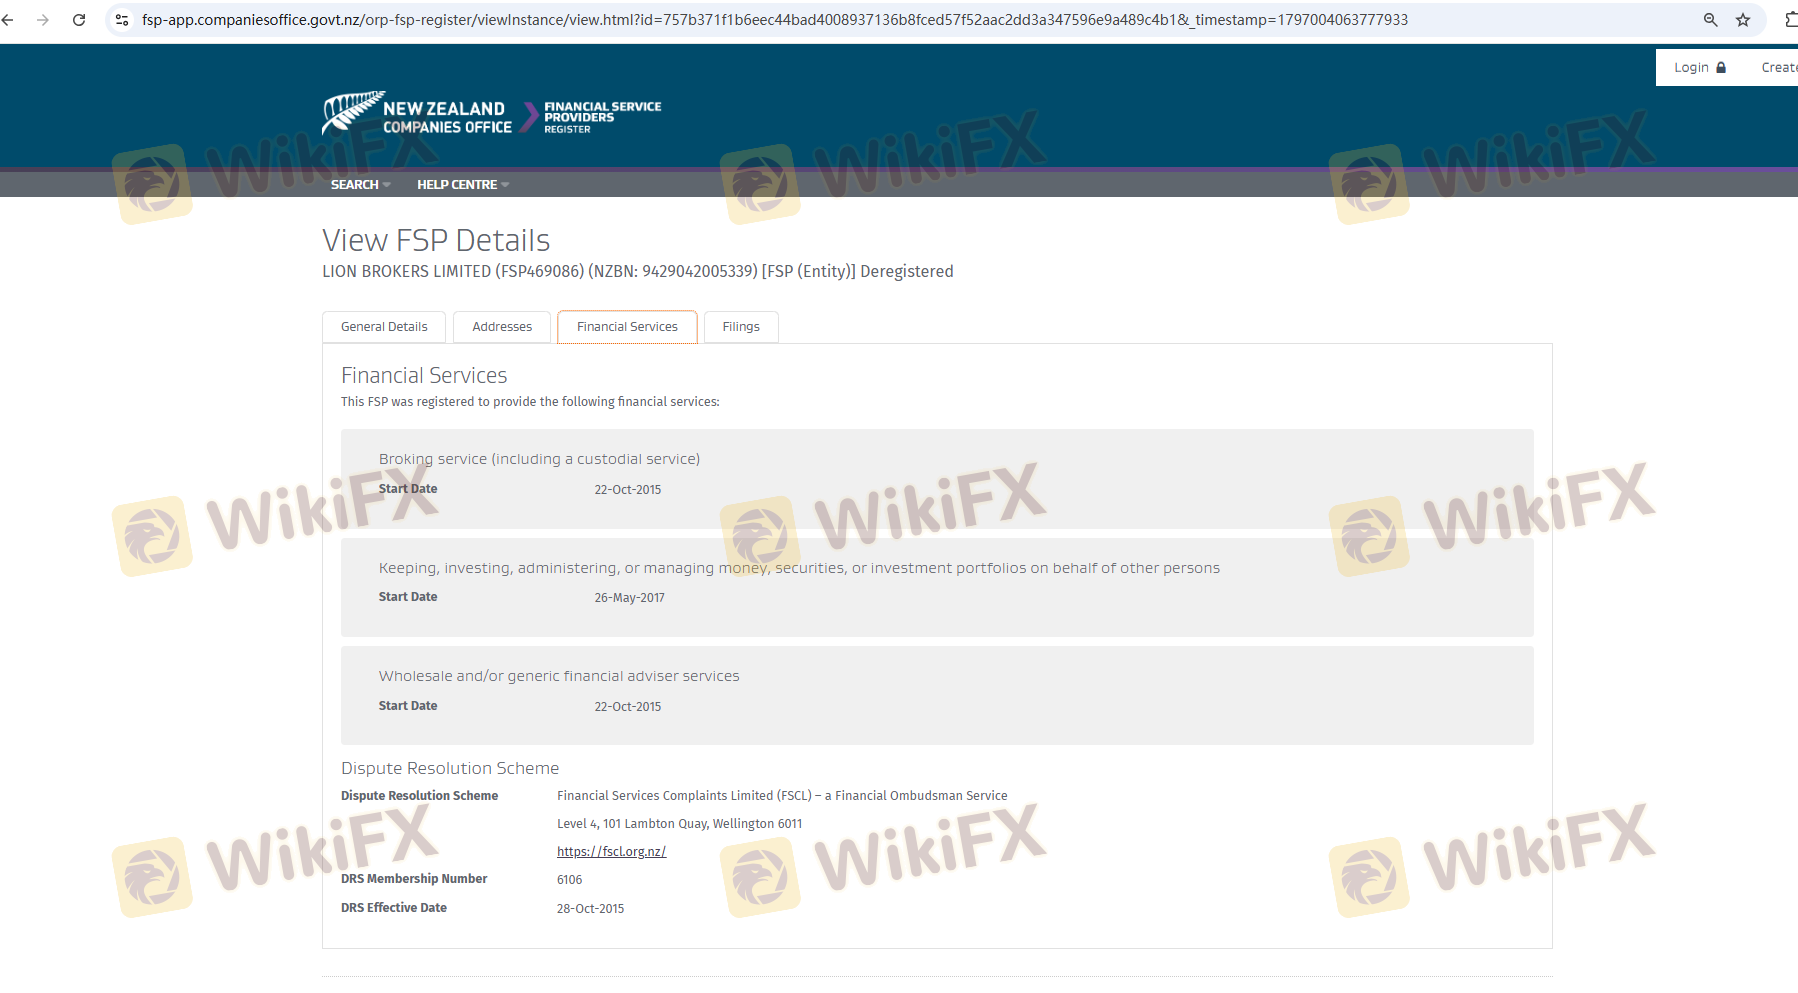Open the Addresses tab
Viewport: 1798px width, 993px height.
pos(502,327)
